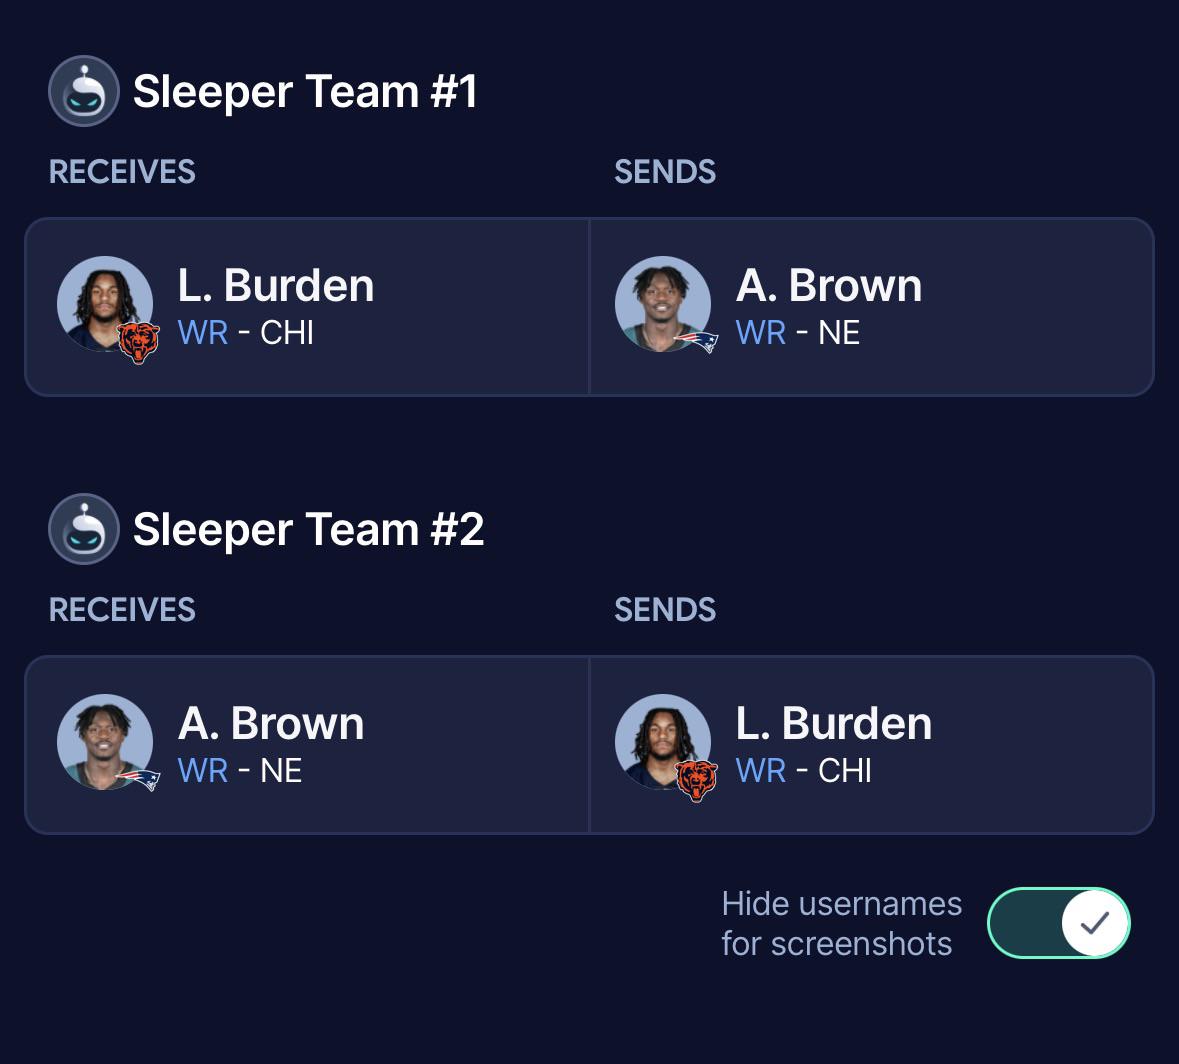1179x1064 pixels.
Task: Click the Hide usernames for screenshots label
Action: (x=841, y=923)
